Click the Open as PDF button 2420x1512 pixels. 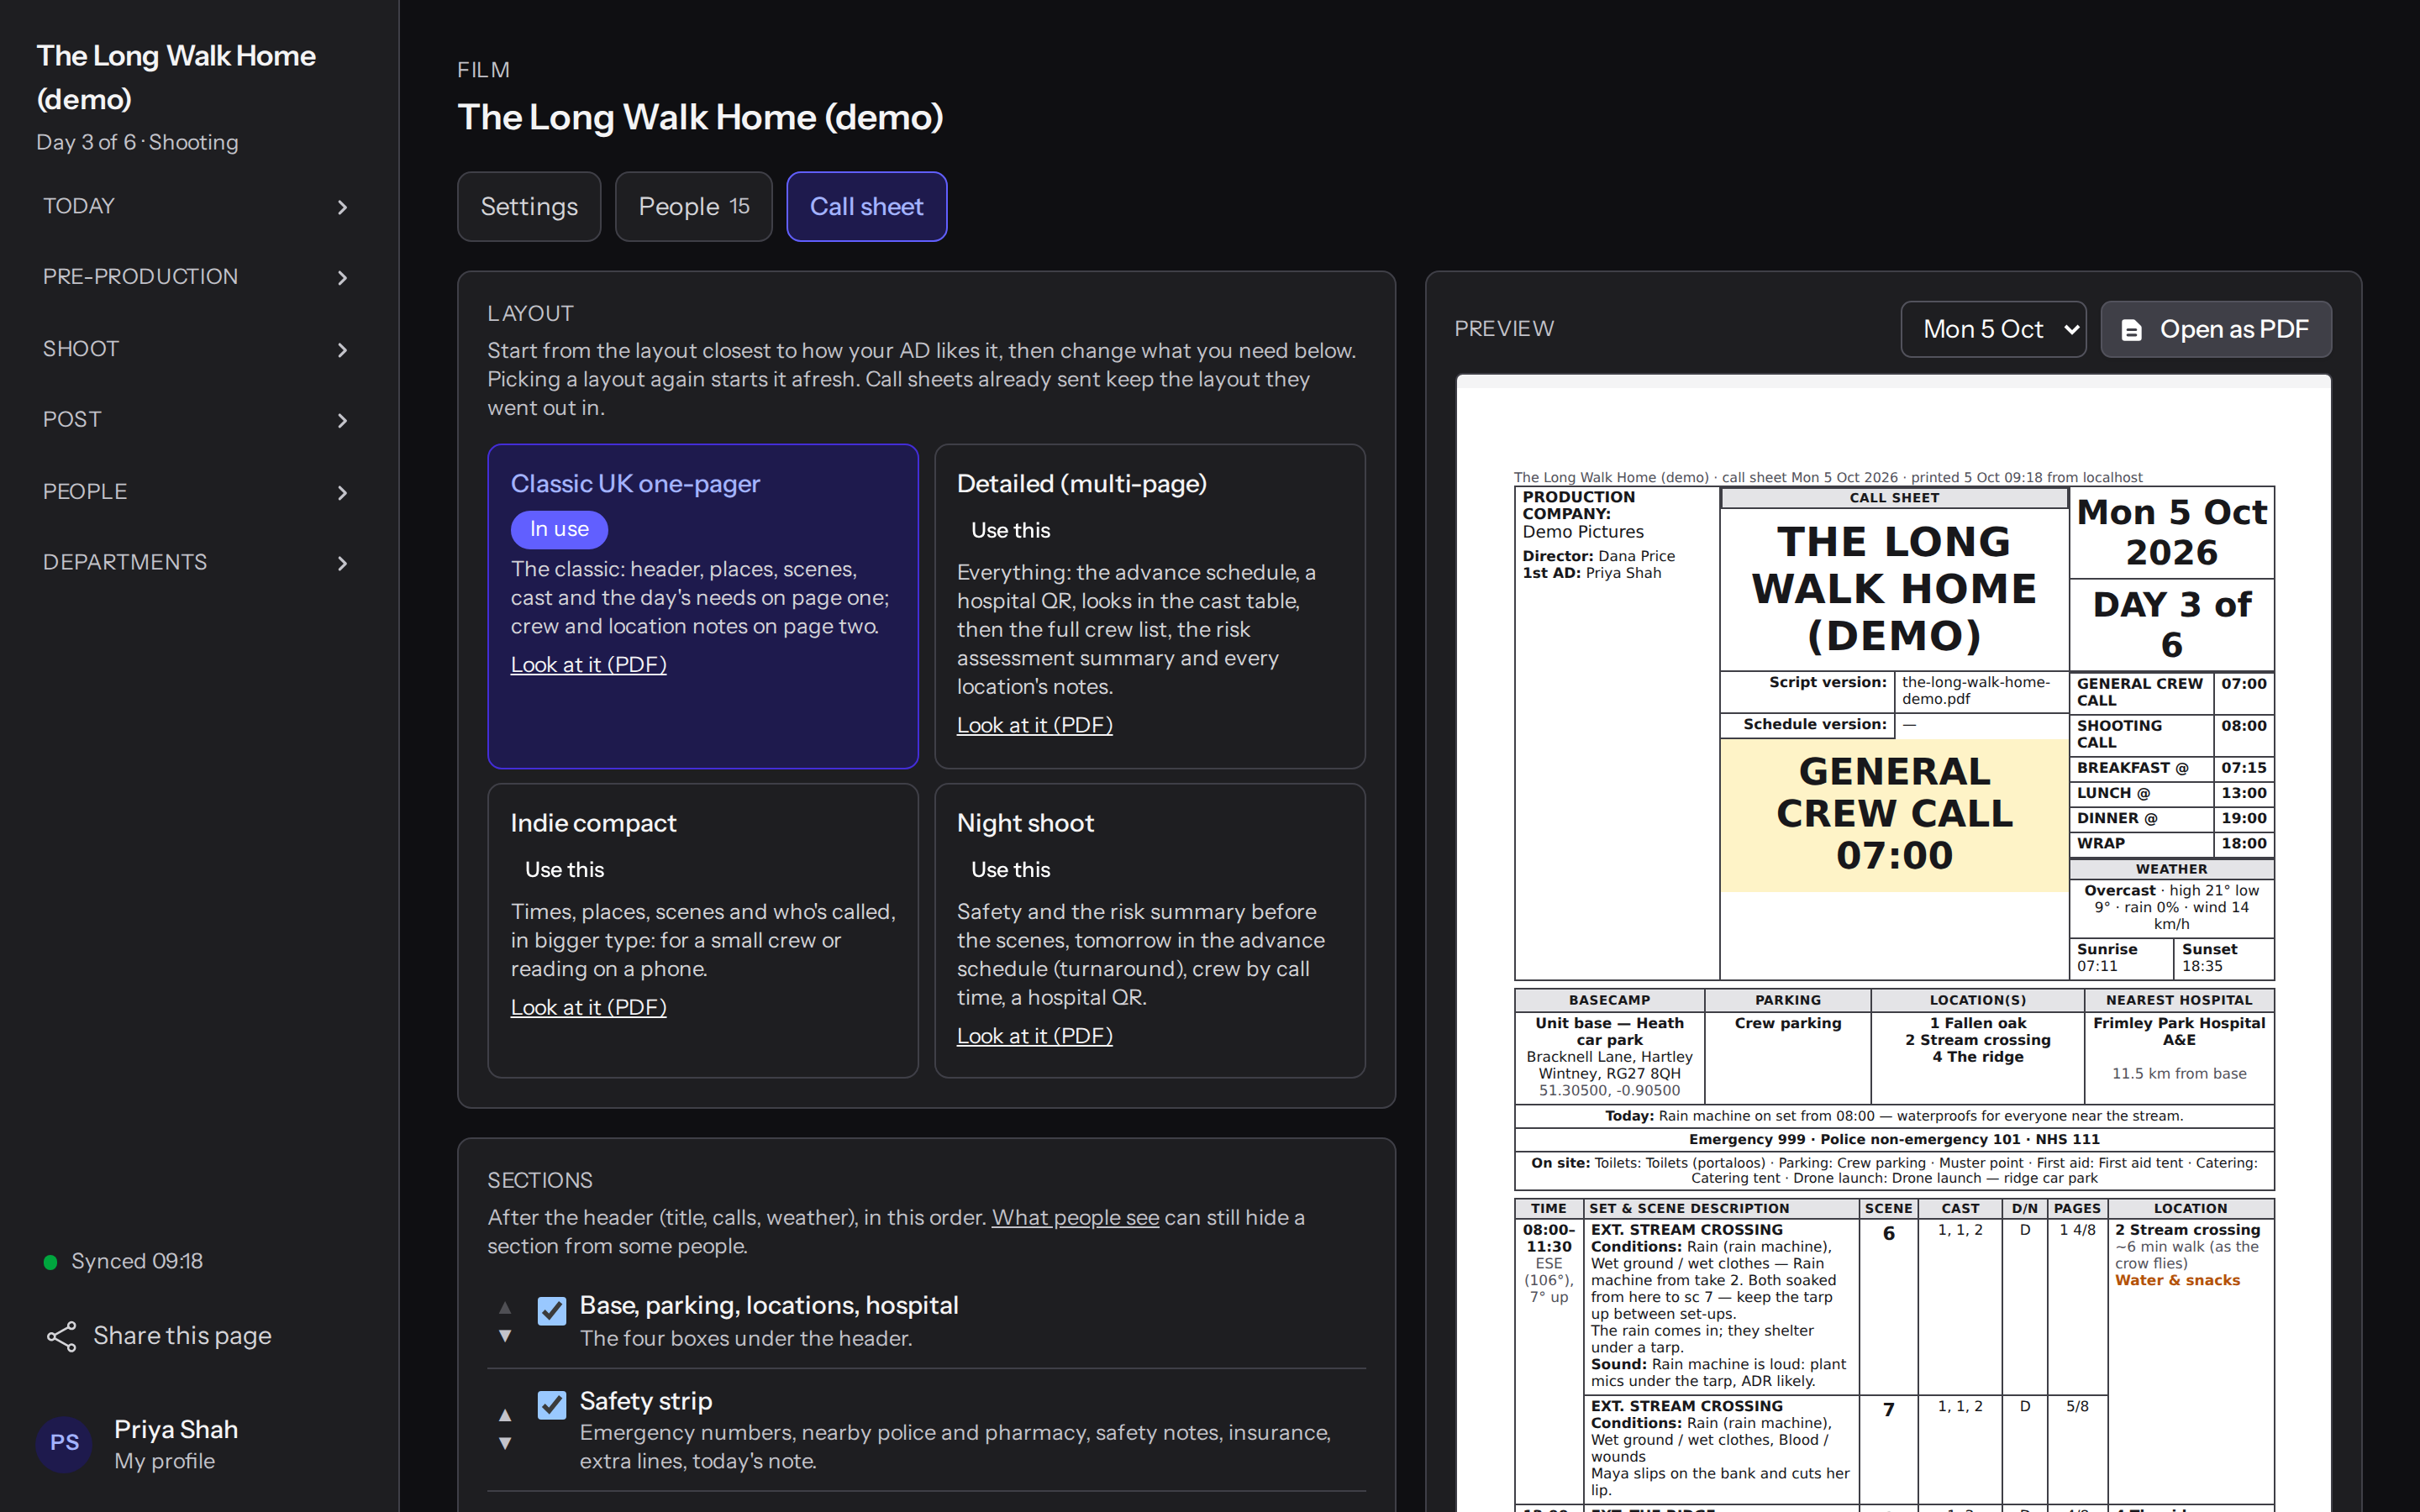[x=2216, y=329]
